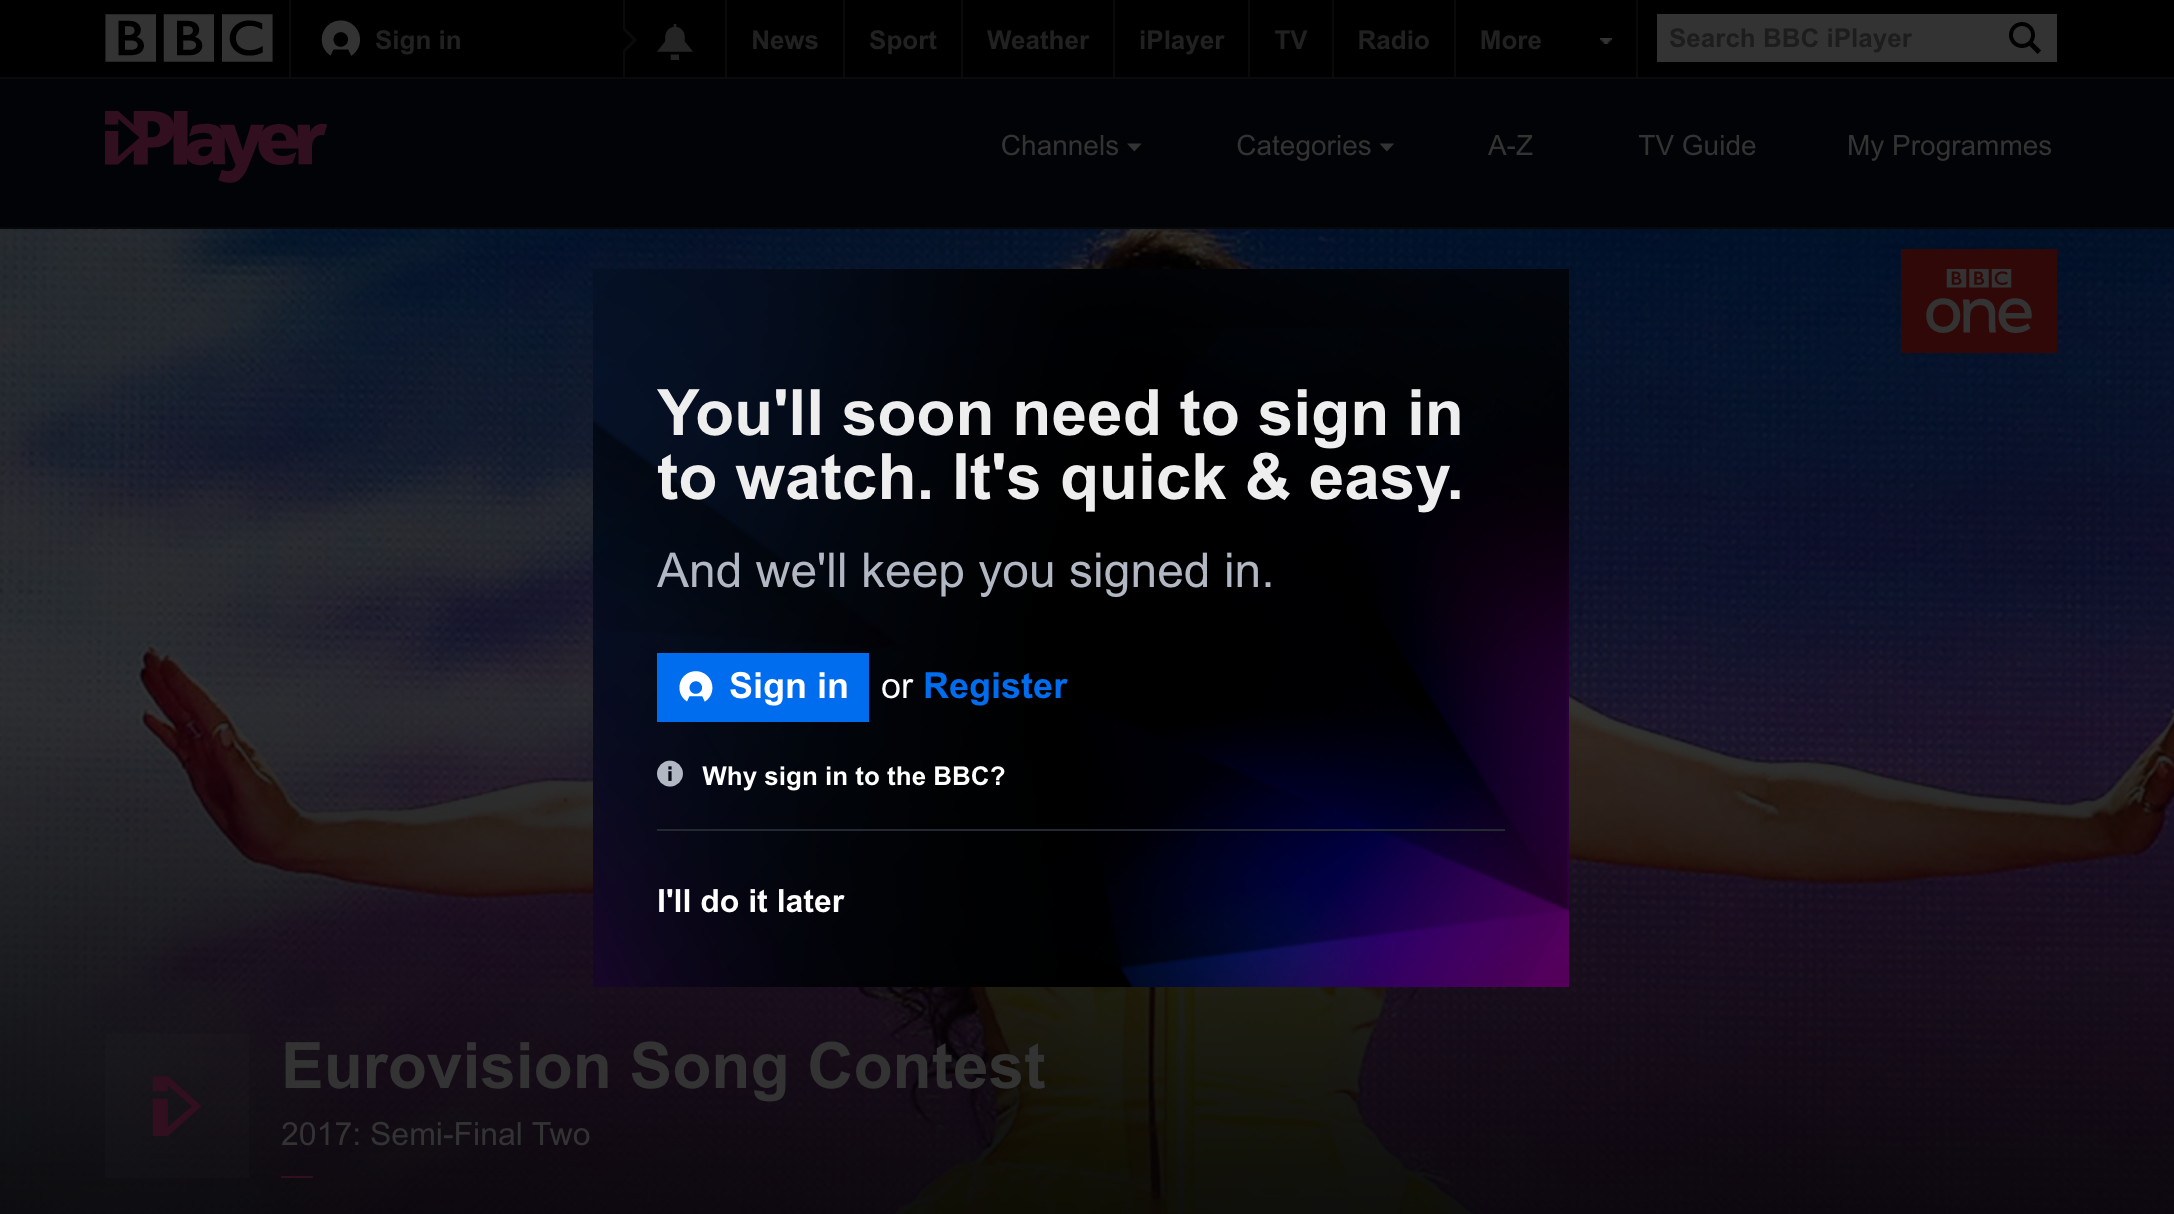Expand the Categories dropdown menu
This screenshot has width=2174, height=1214.
tap(1314, 145)
